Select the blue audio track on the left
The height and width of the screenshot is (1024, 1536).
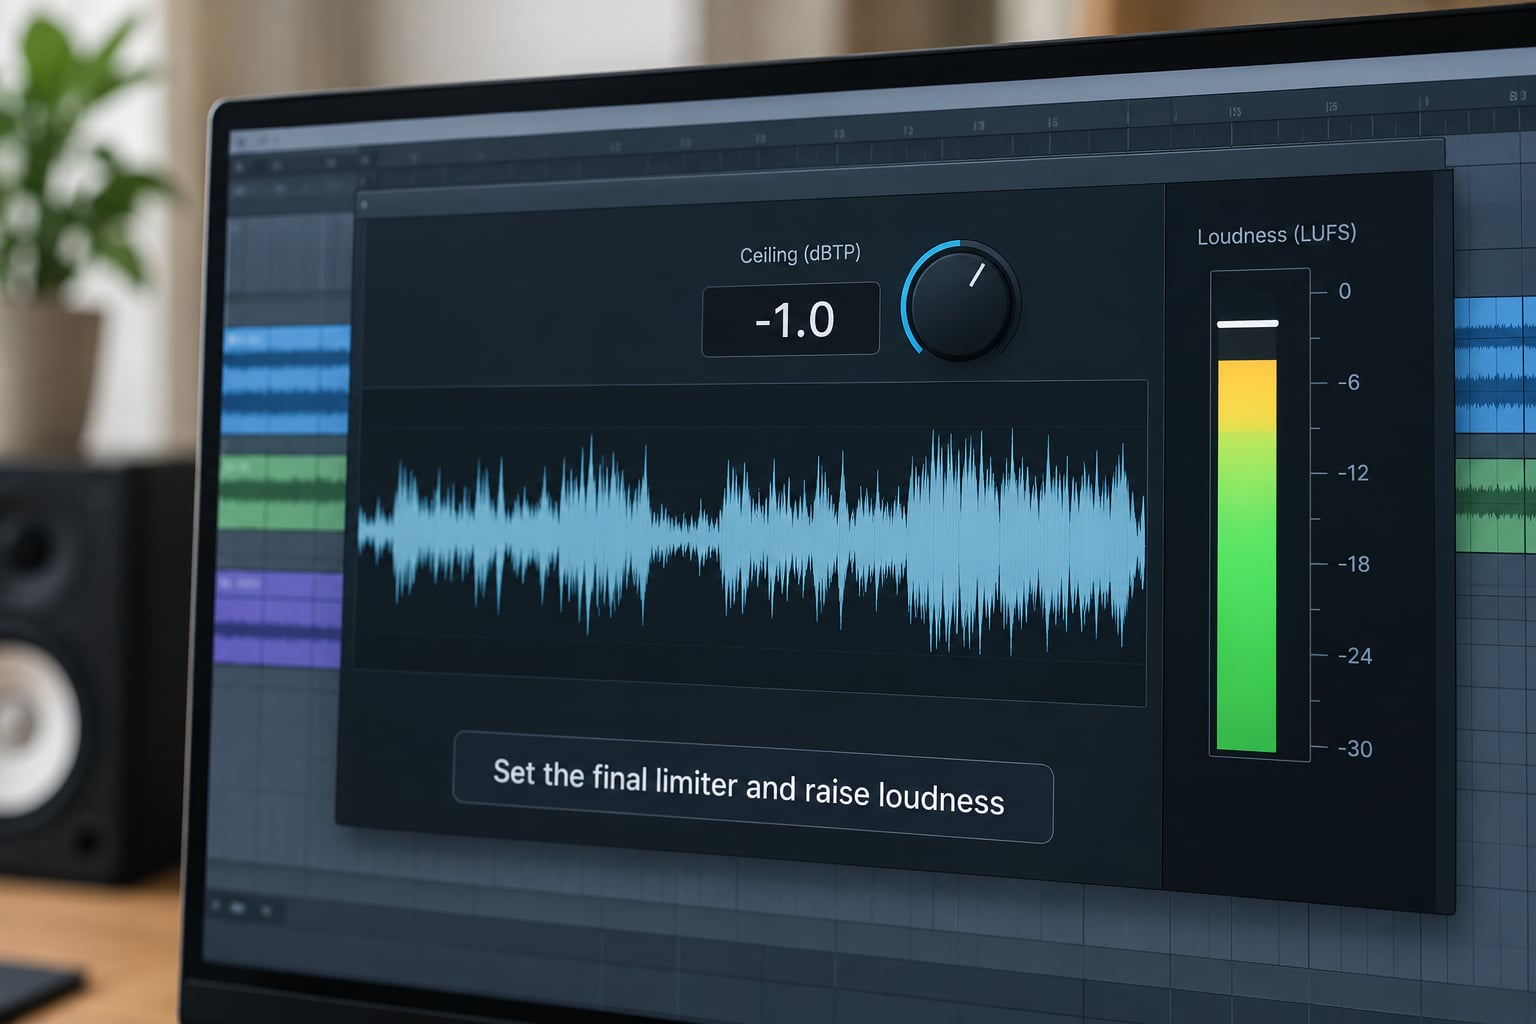286,380
